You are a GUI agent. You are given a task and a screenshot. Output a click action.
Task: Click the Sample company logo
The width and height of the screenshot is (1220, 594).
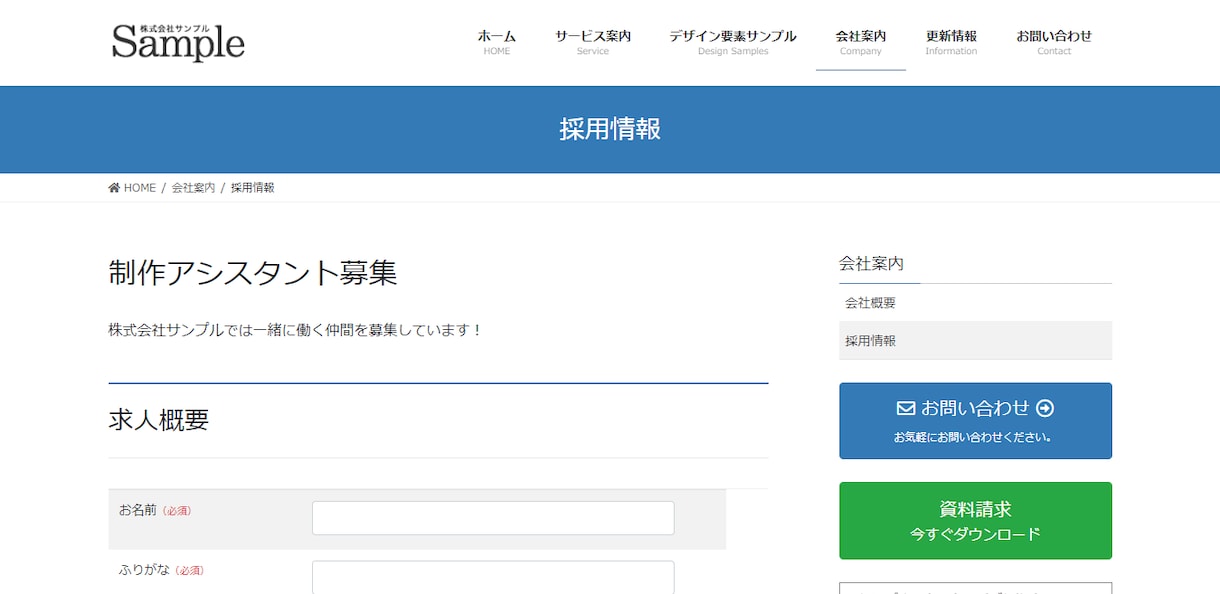click(x=178, y=42)
